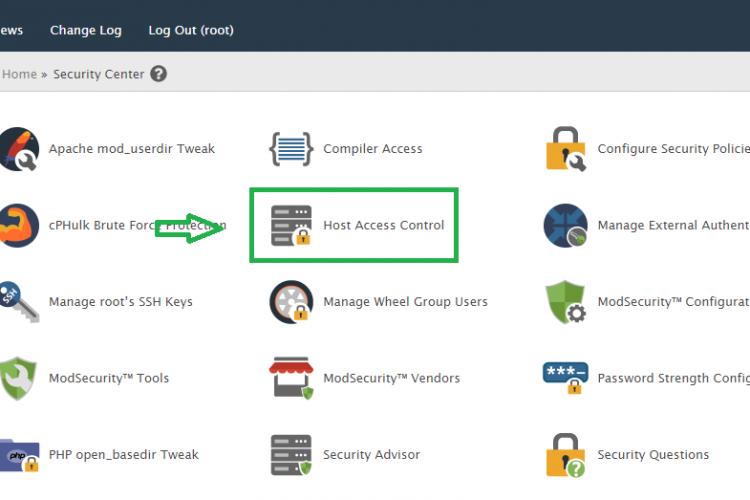Click the Host Access Control link

coord(384,225)
